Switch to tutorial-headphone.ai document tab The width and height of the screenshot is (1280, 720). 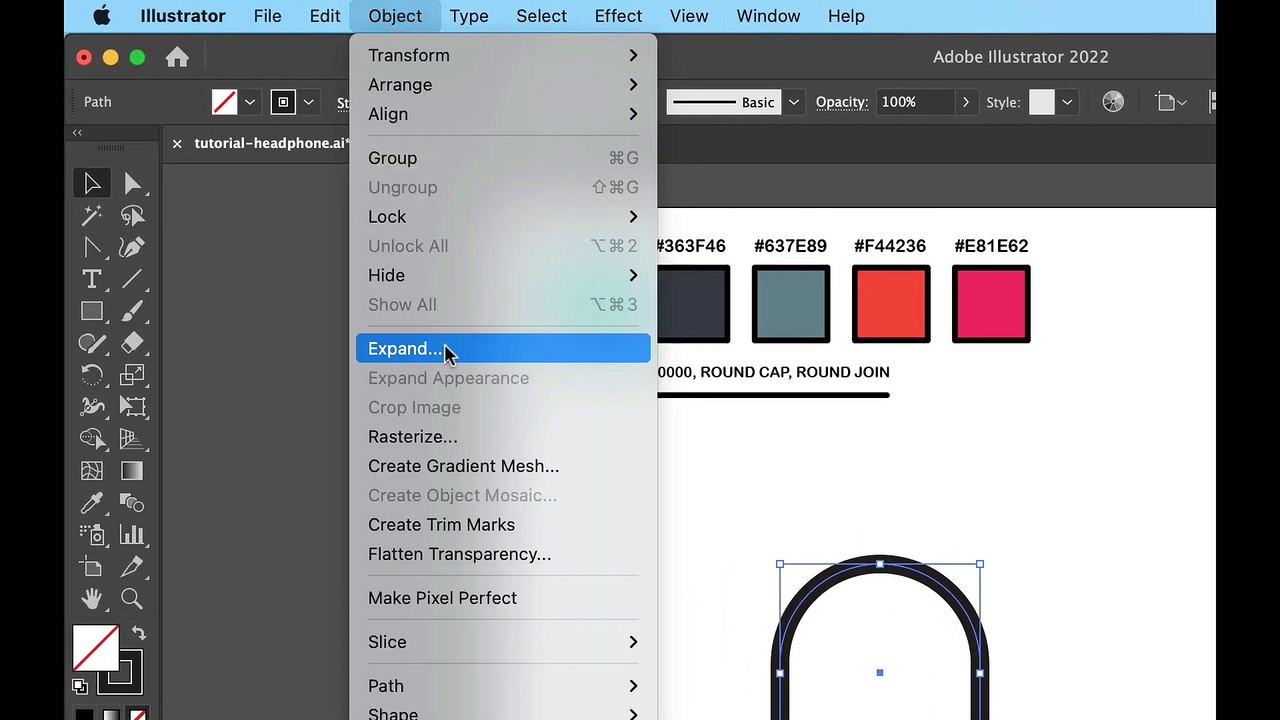tap(270, 143)
